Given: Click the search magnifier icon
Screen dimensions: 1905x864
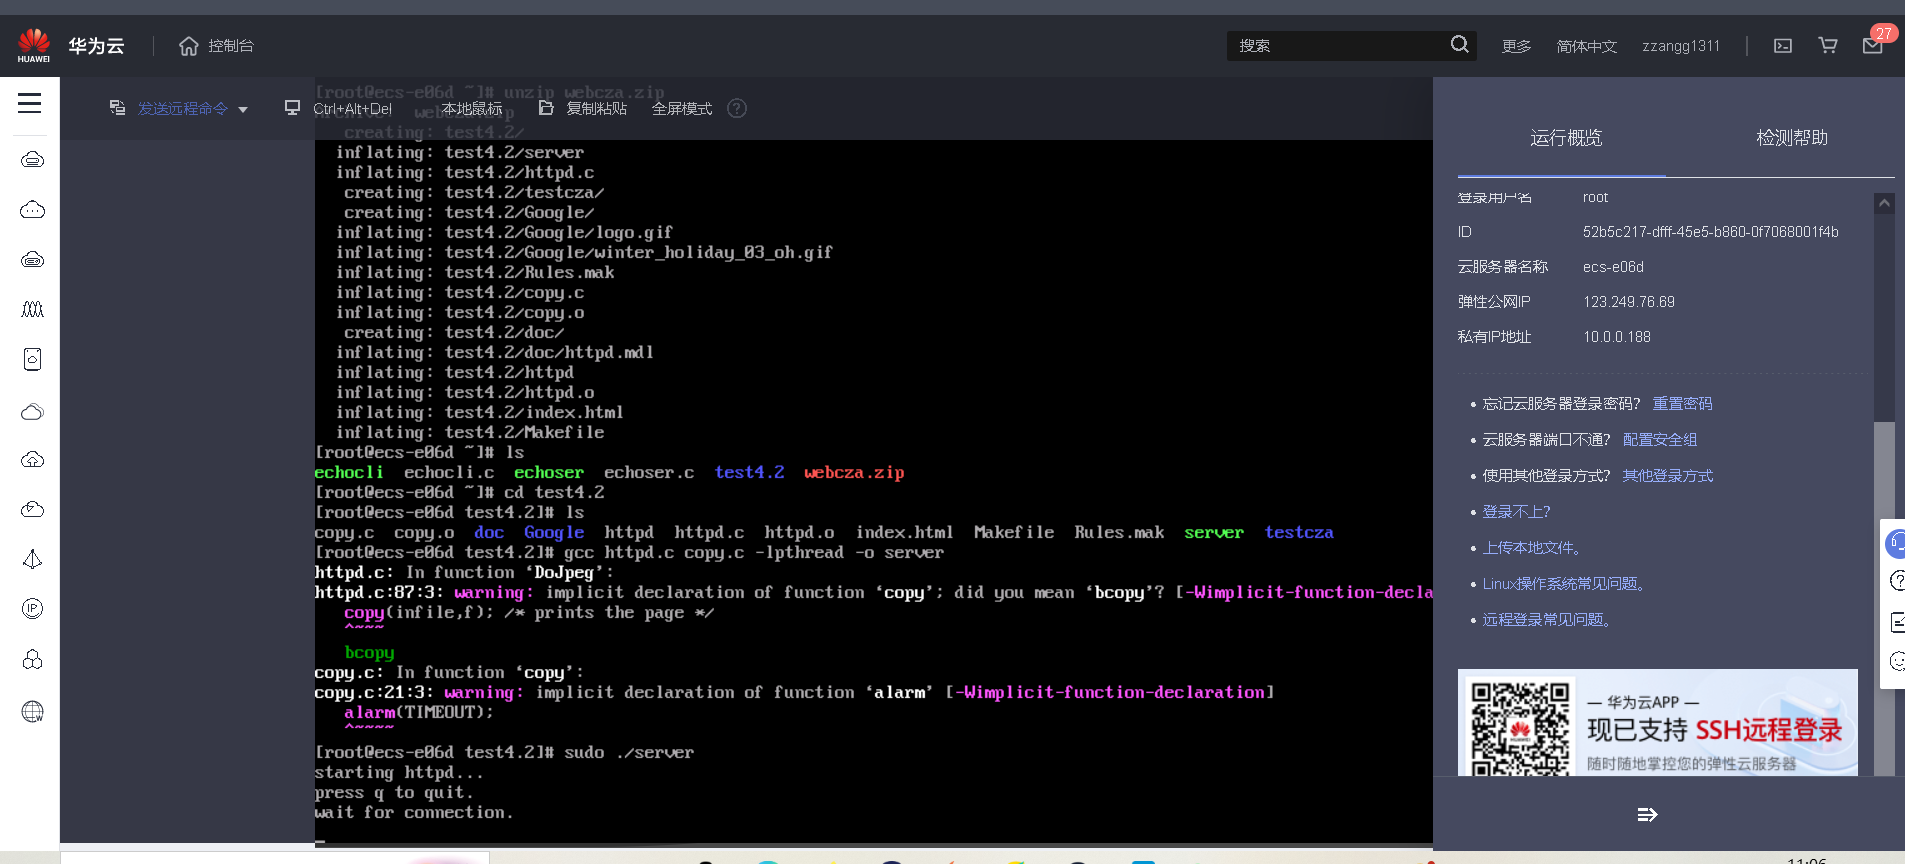Looking at the screenshot, I should pyautogui.click(x=1459, y=45).
